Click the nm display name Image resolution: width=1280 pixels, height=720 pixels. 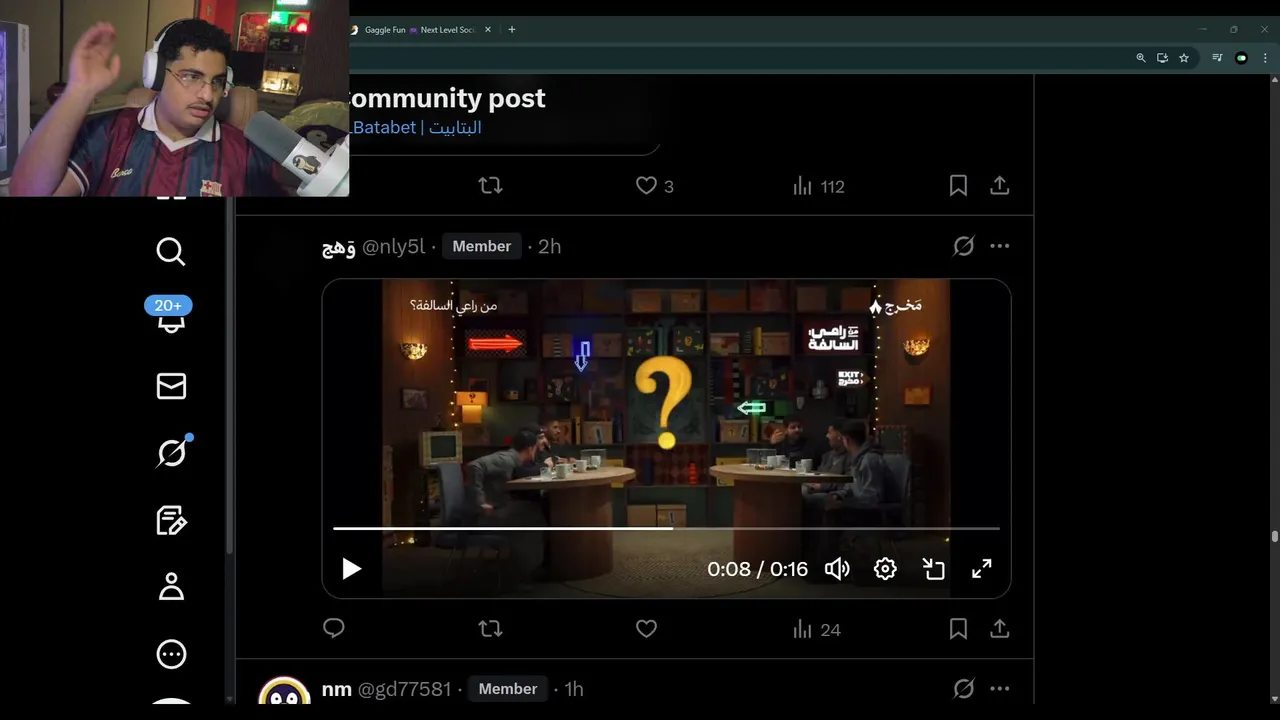pyautogui.click(x=337, y=689)
